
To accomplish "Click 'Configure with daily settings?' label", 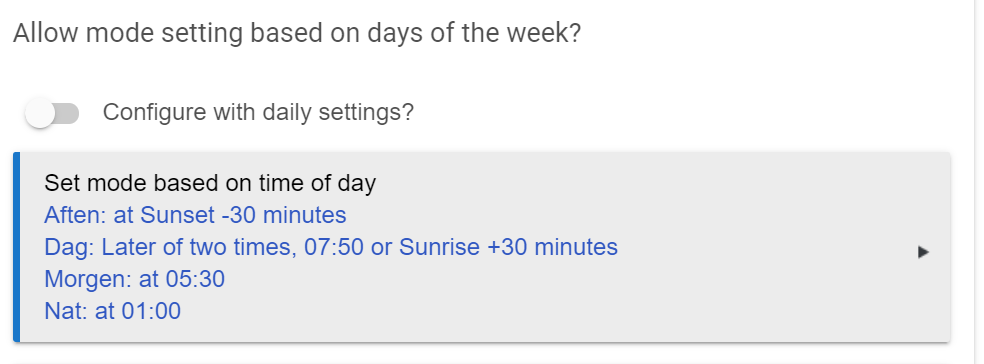I will pos(259,112).
